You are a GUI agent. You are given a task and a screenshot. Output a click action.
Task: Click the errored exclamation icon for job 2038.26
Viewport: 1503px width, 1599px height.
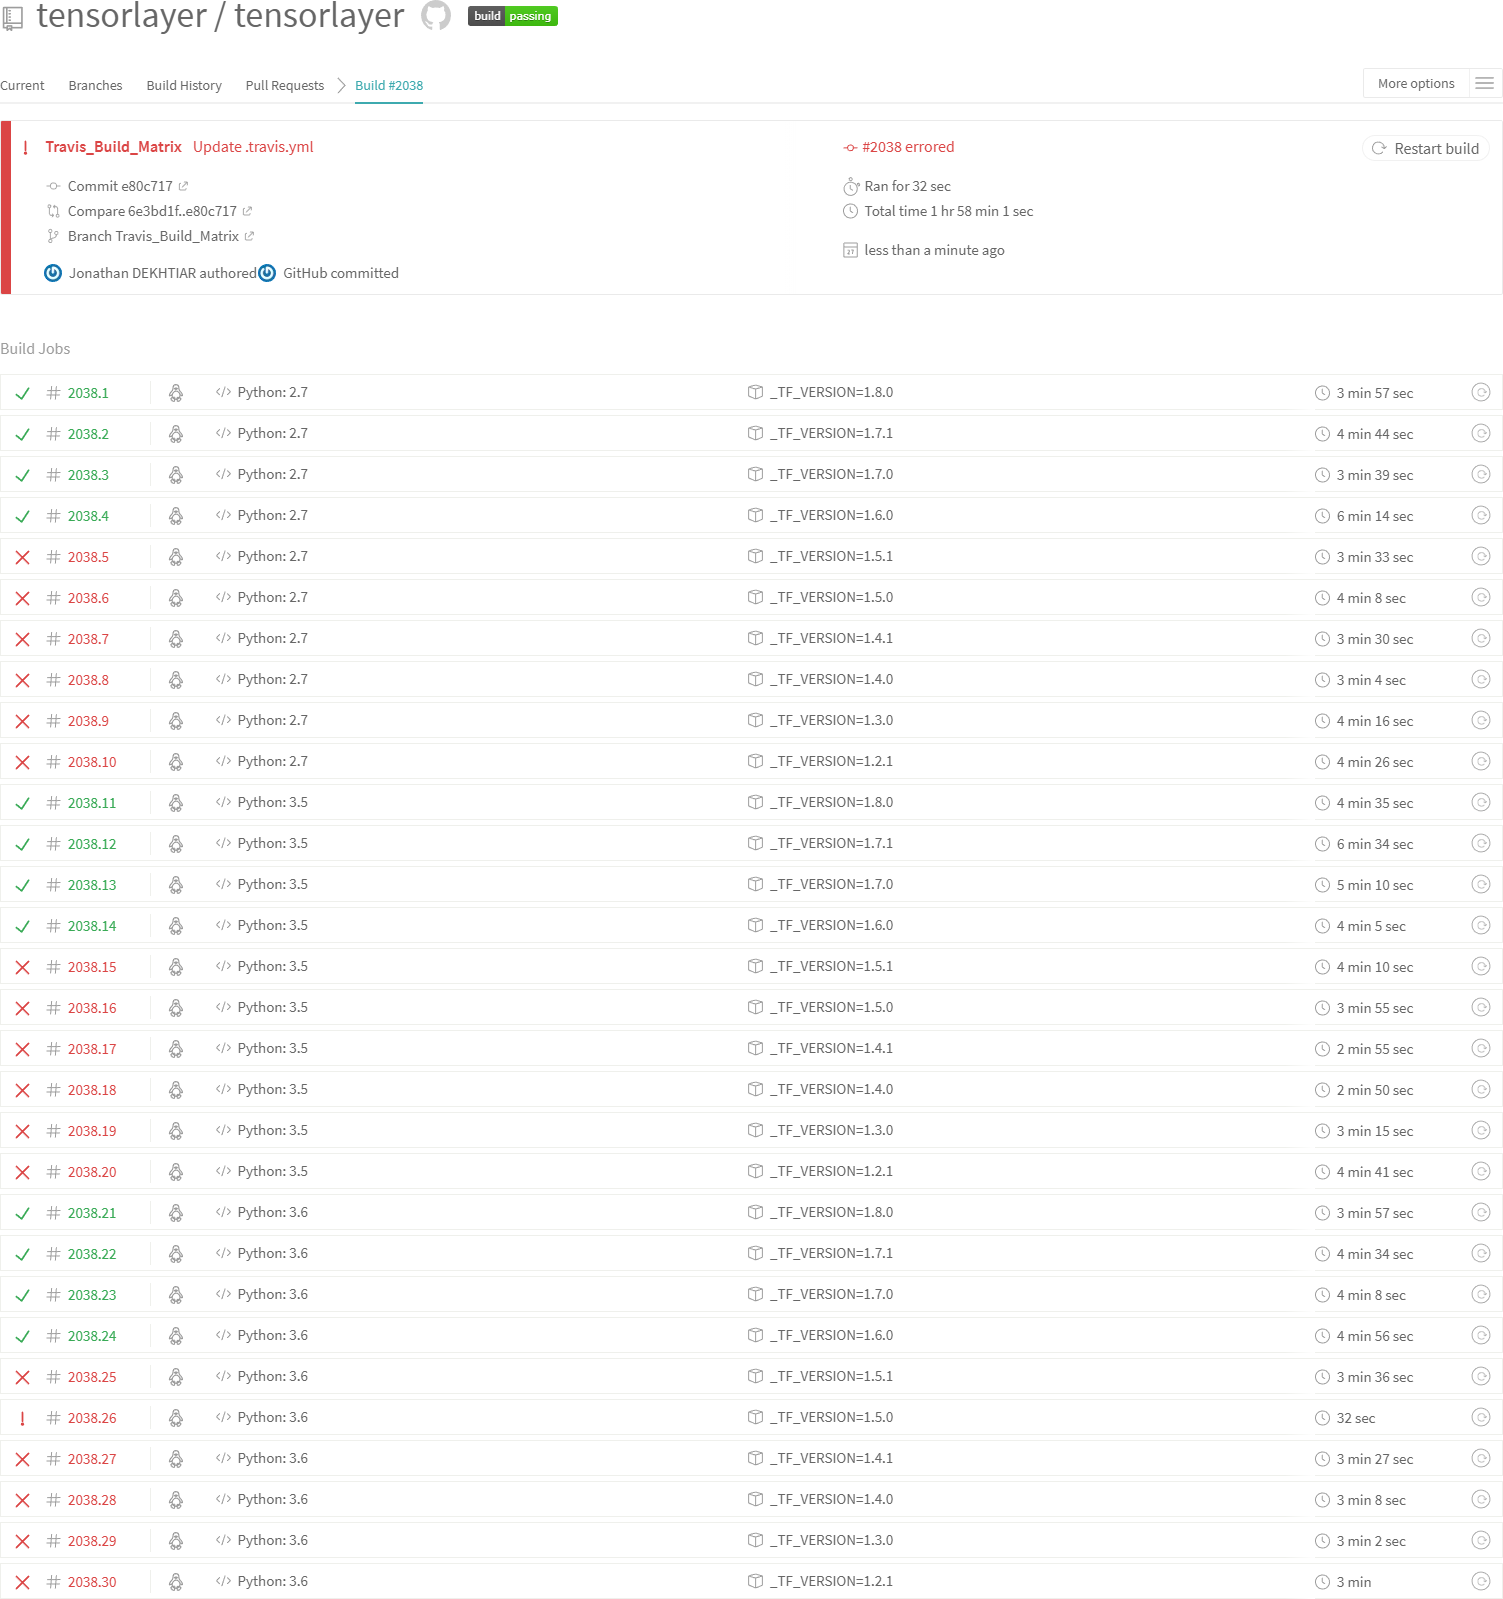tap(23, 1418)
